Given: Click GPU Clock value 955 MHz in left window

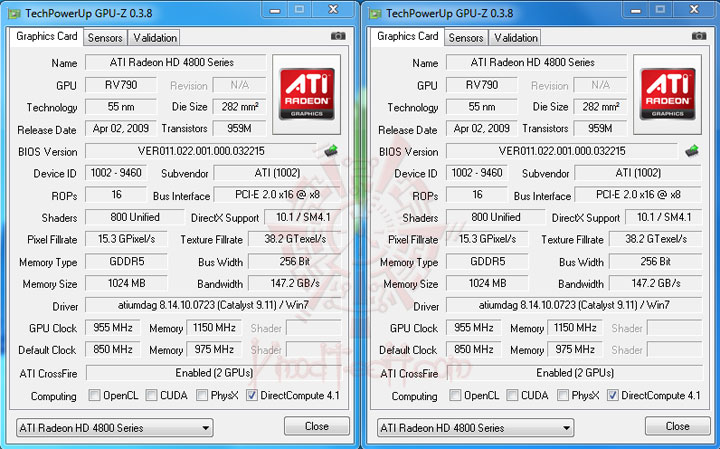Looking at the screenshot, I should pyautogui.click(x=112, y=328).
